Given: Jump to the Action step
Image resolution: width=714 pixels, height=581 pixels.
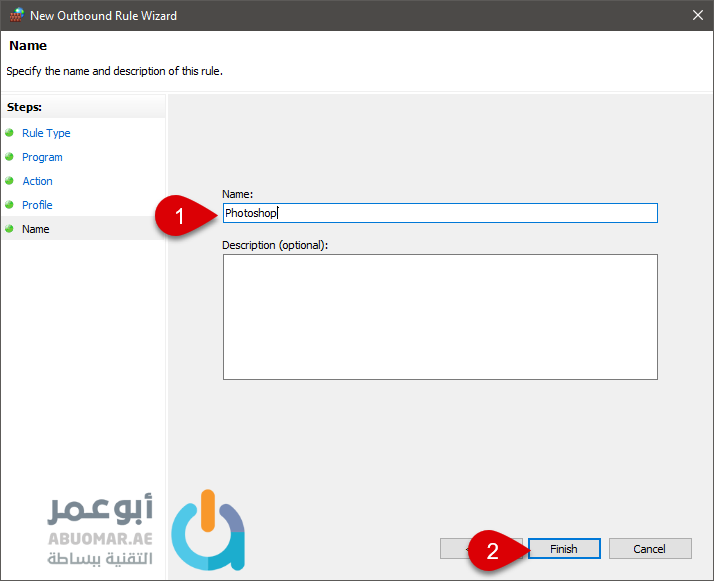Looking at the screenshot, I should (37, 181).
